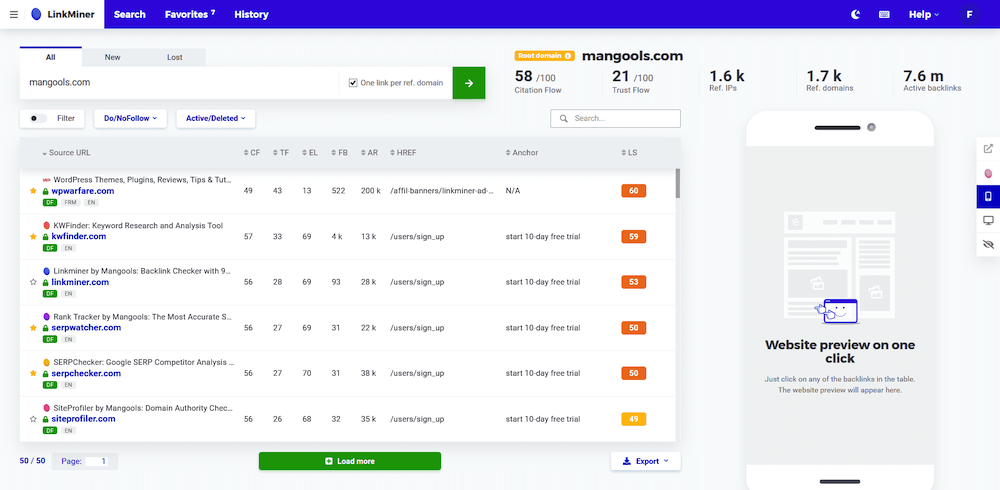Open backlink in new tab icon
This screenshot has width=1000, height=490.
pyautogui.click(x=988, y=149)
